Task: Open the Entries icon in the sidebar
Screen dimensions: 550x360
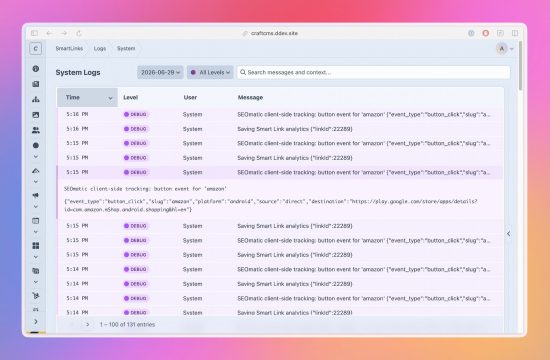Action: pyautogui.click(x=36, y=84)
